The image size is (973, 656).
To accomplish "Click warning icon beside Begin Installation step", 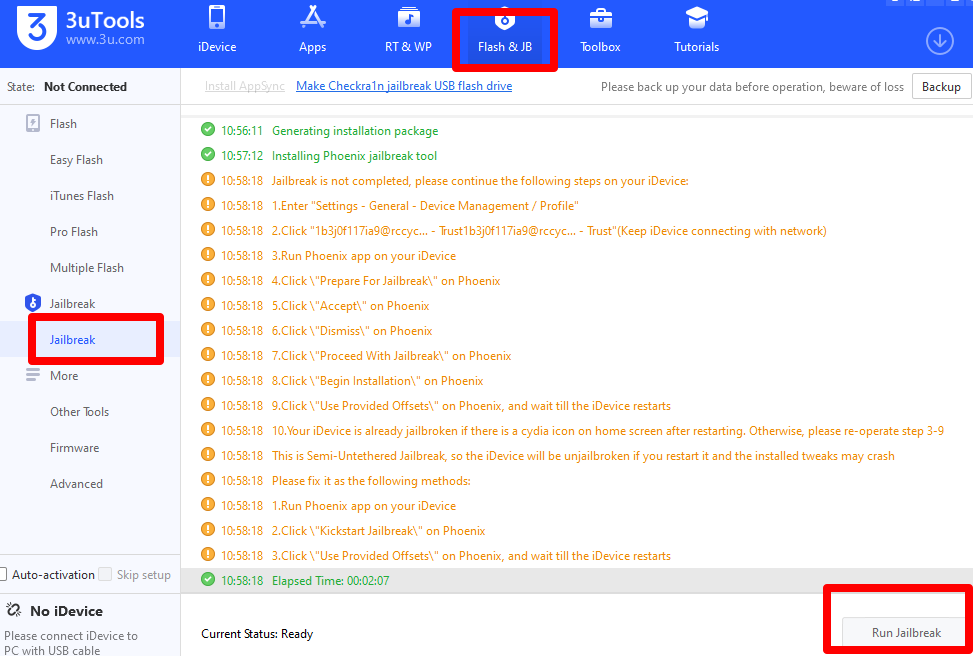I will (208, 380).
